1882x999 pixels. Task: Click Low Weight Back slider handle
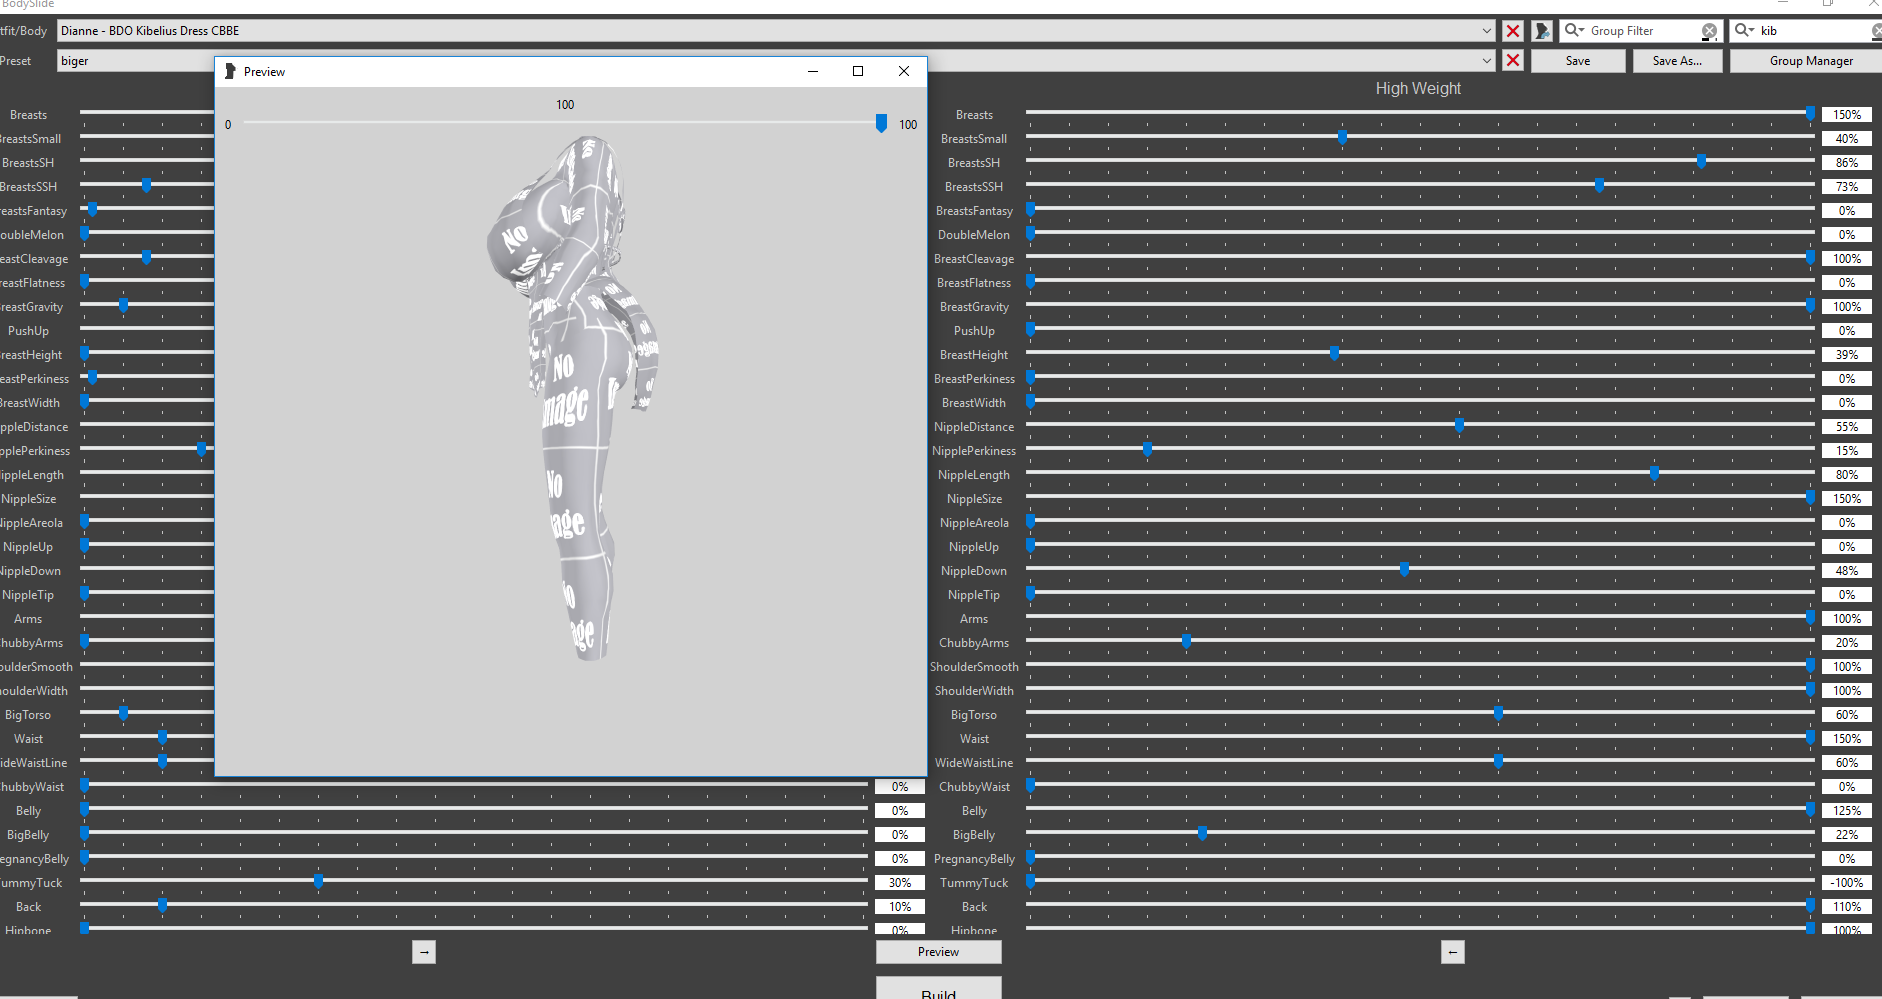tap(162, 905)
